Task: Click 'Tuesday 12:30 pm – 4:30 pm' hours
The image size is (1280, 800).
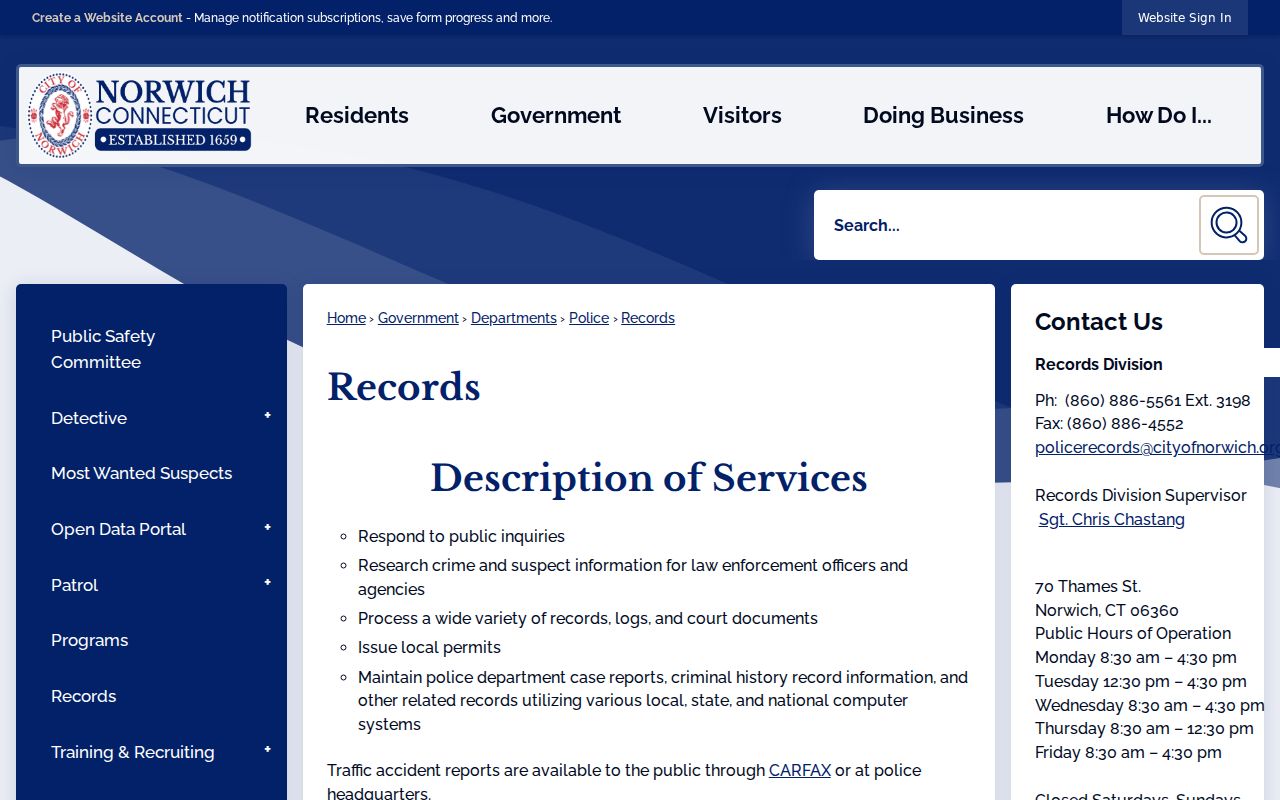Action: point(1141,681)
